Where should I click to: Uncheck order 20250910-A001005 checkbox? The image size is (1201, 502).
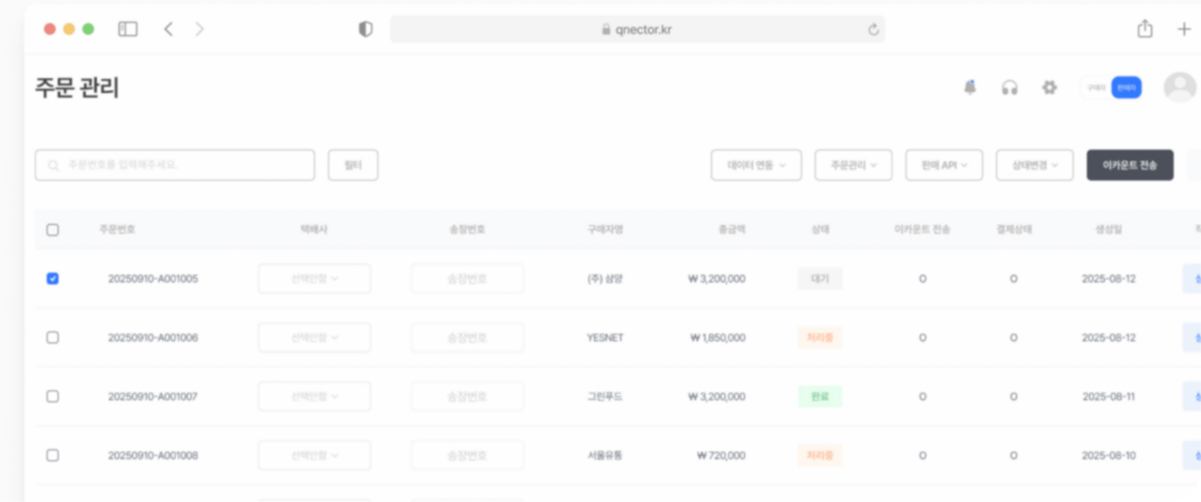coord(53,278)
